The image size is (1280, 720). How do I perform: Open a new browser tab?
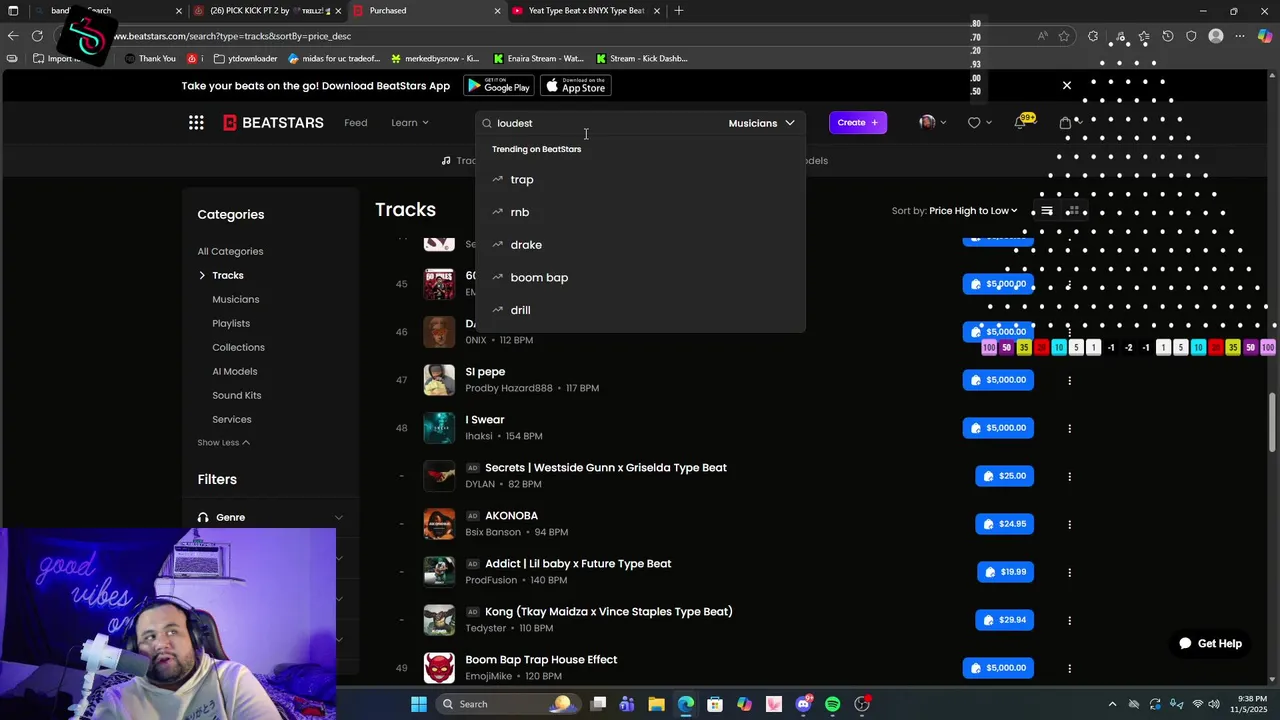tap(679, 11)
